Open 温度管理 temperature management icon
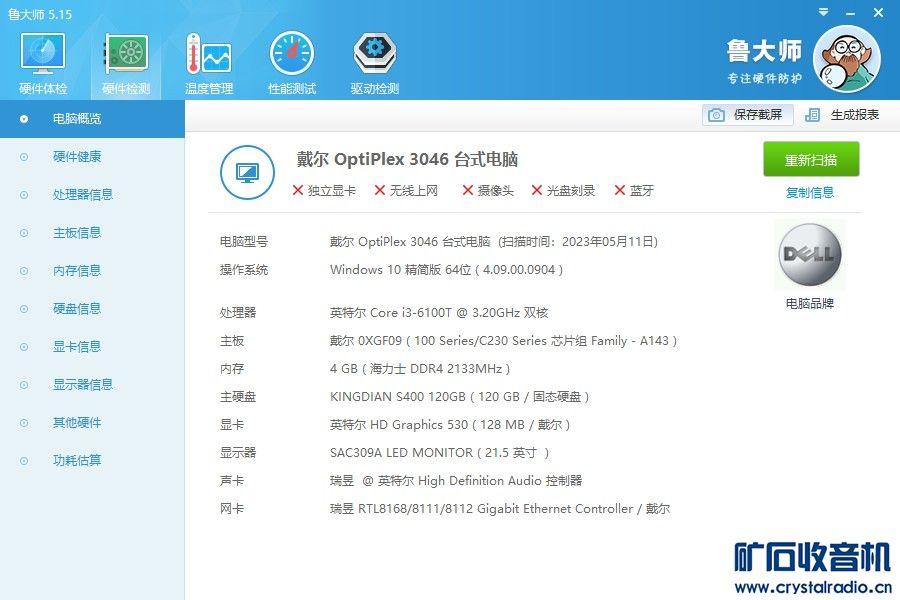This screenshot has height=600, width=900. (x=209, y=63)
